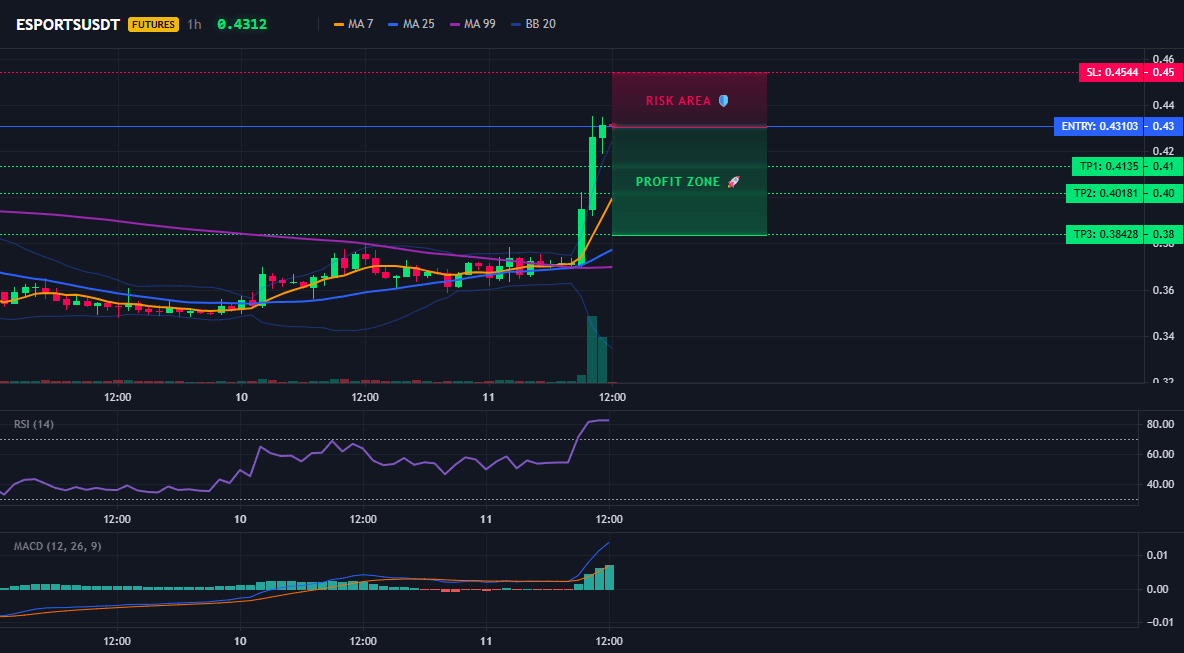This screenshot has height=653, width=1184.
Task: Click the 0.42 price axis value
Action: [x=1163, y=151]
